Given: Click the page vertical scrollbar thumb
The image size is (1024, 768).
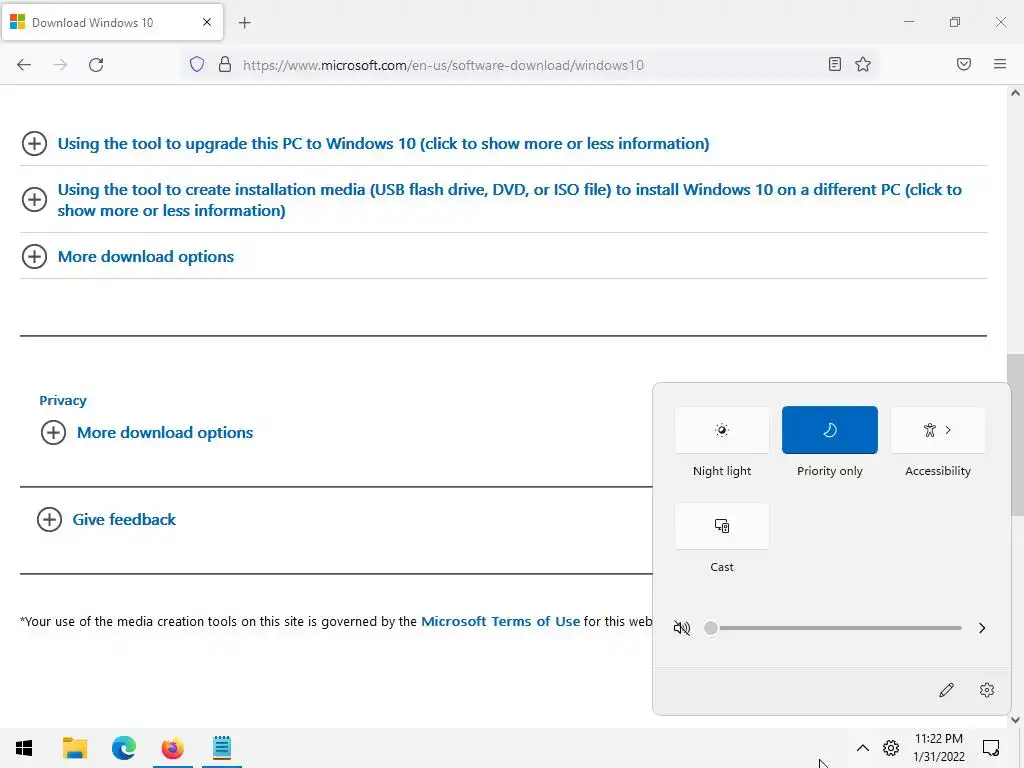Looking at the screenshot, I should (1015, 434).
